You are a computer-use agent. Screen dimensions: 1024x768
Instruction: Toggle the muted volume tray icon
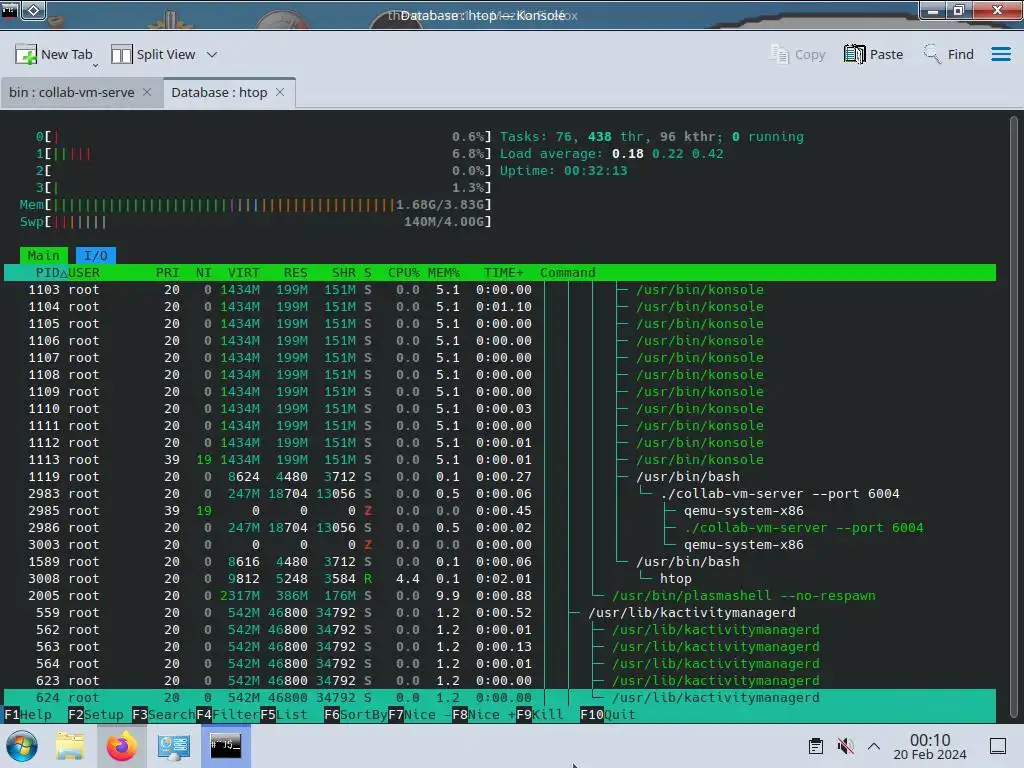tap(845, 746)
